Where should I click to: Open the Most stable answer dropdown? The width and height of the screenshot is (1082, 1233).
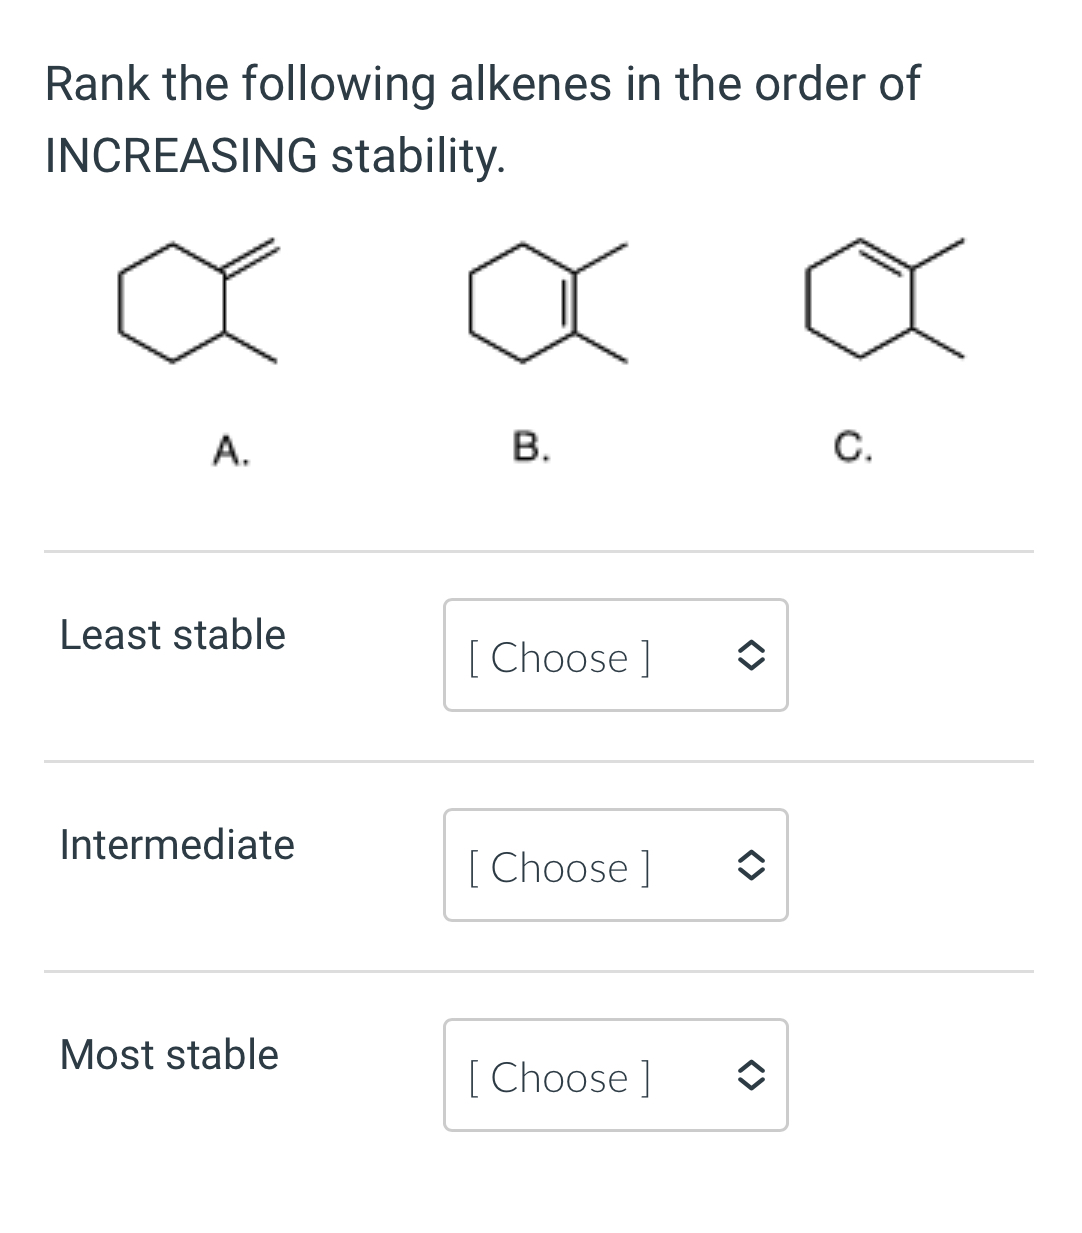point(614,1075)
